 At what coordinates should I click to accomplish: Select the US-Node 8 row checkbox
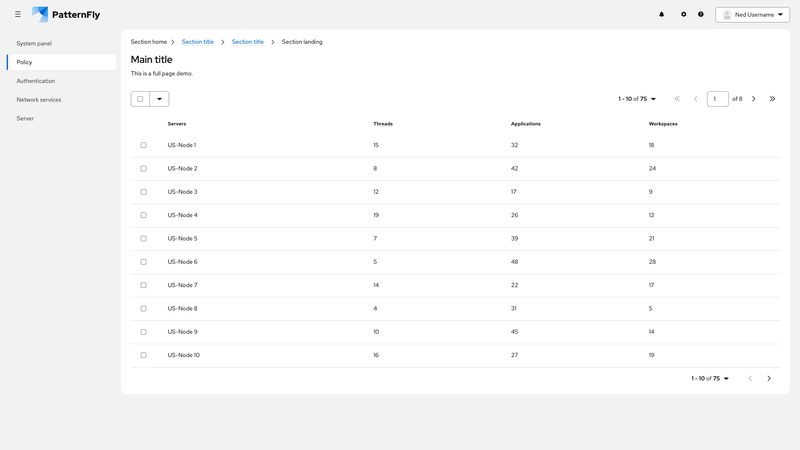tap(143, 309)
